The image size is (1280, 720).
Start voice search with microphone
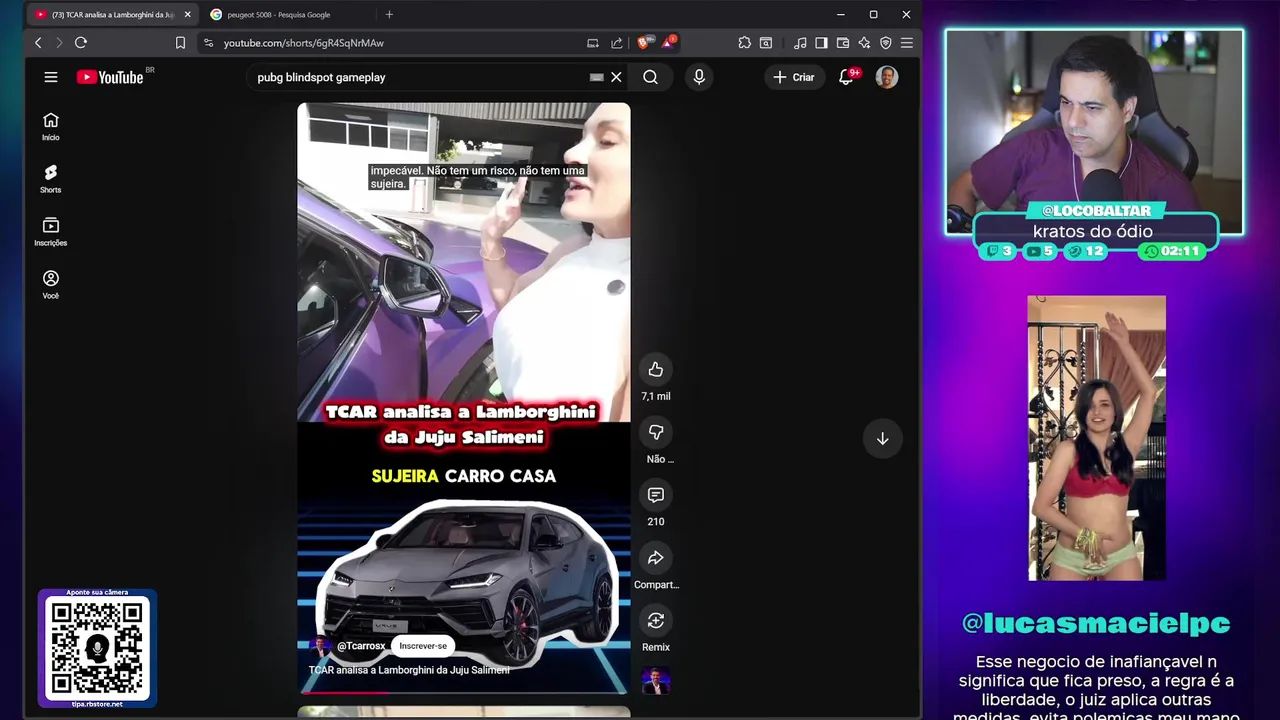pyautogui.click(x=699, y=77)
